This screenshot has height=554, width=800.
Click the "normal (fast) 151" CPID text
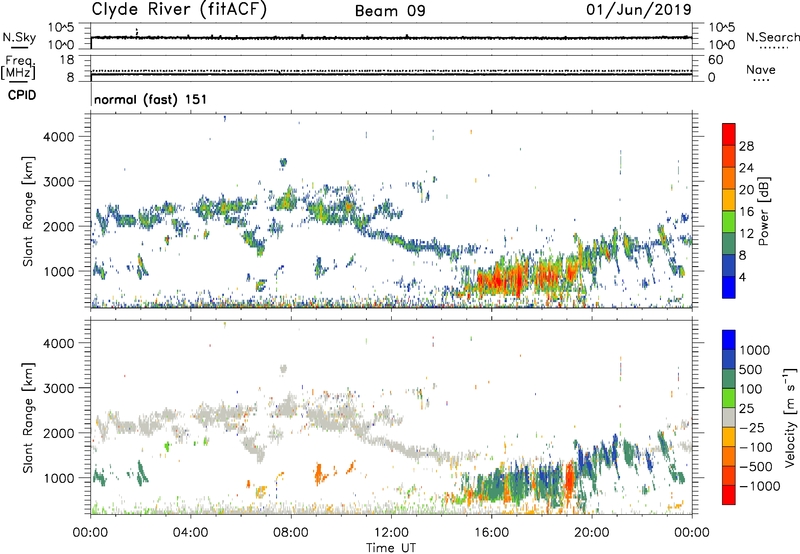click(x=151, y=99)
